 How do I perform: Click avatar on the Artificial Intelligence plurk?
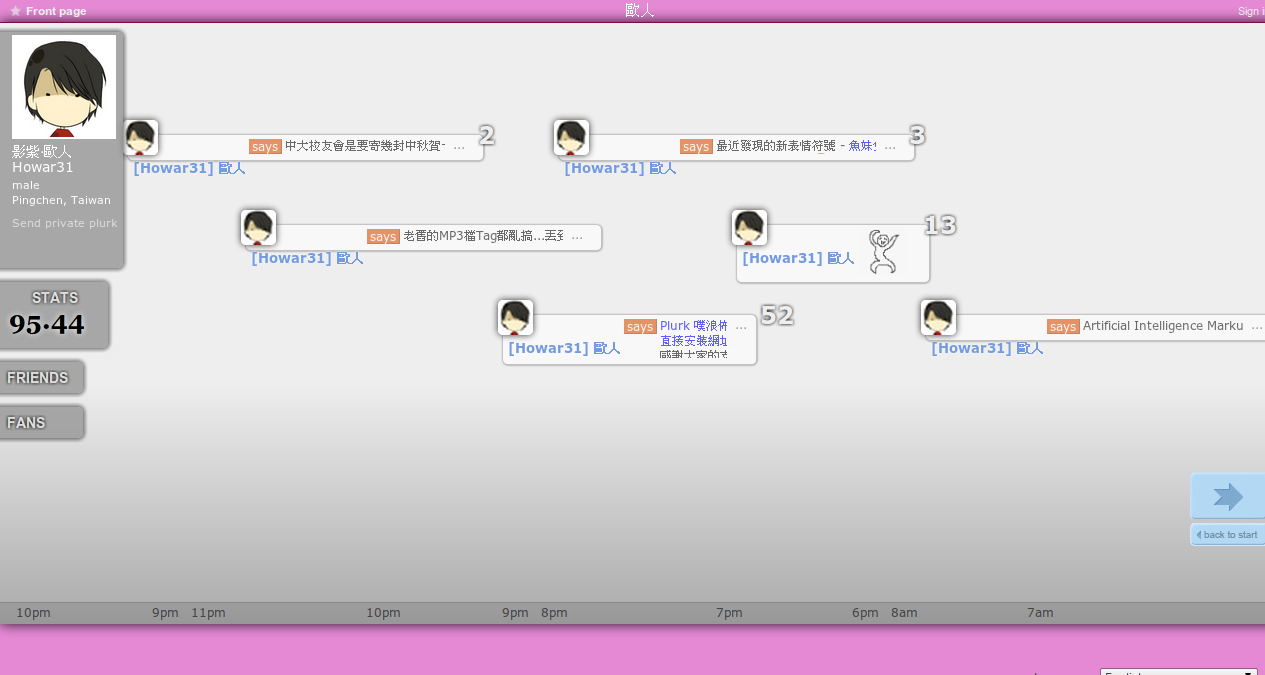[x=938, y=318]
